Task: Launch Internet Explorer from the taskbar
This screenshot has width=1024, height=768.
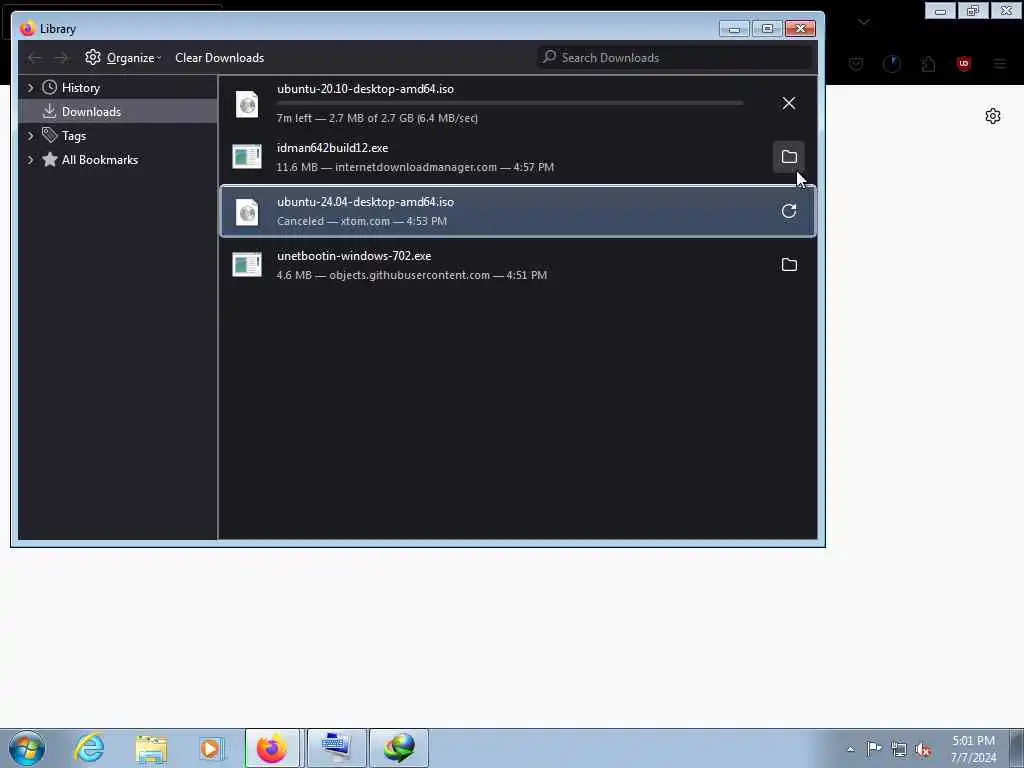Action: click(x=89, y=748)
